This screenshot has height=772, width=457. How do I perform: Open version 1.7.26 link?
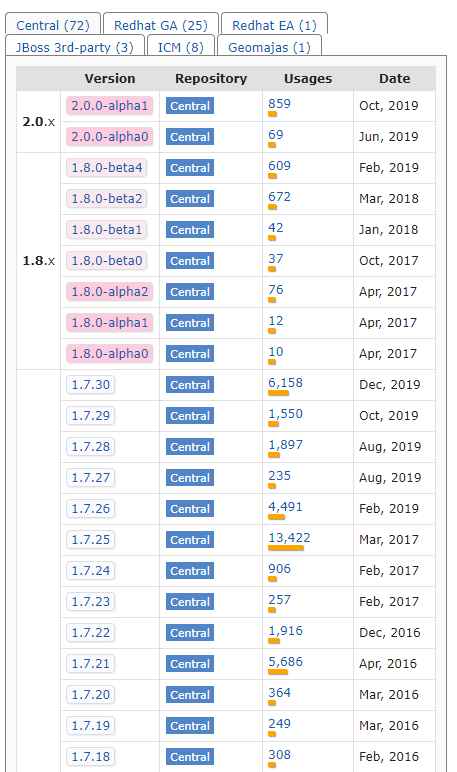pyautogui.click(x=91, y=509)
